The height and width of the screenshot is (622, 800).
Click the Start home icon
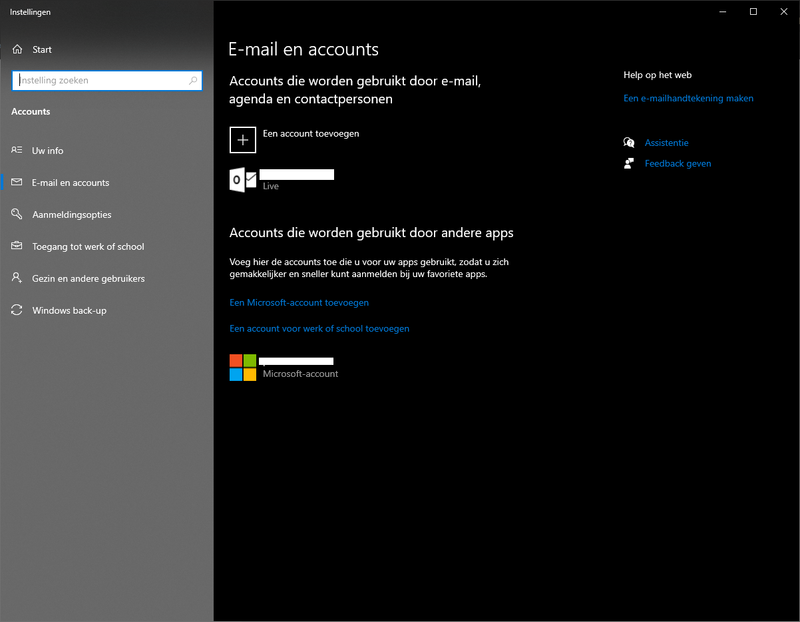pyautogui.click(x=17, y=49)
